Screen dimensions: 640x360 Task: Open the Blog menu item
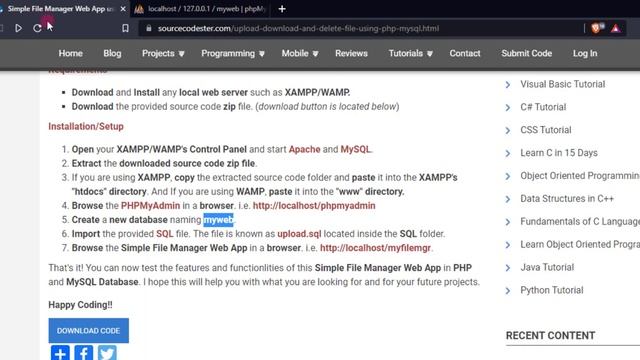coord(112,53)
